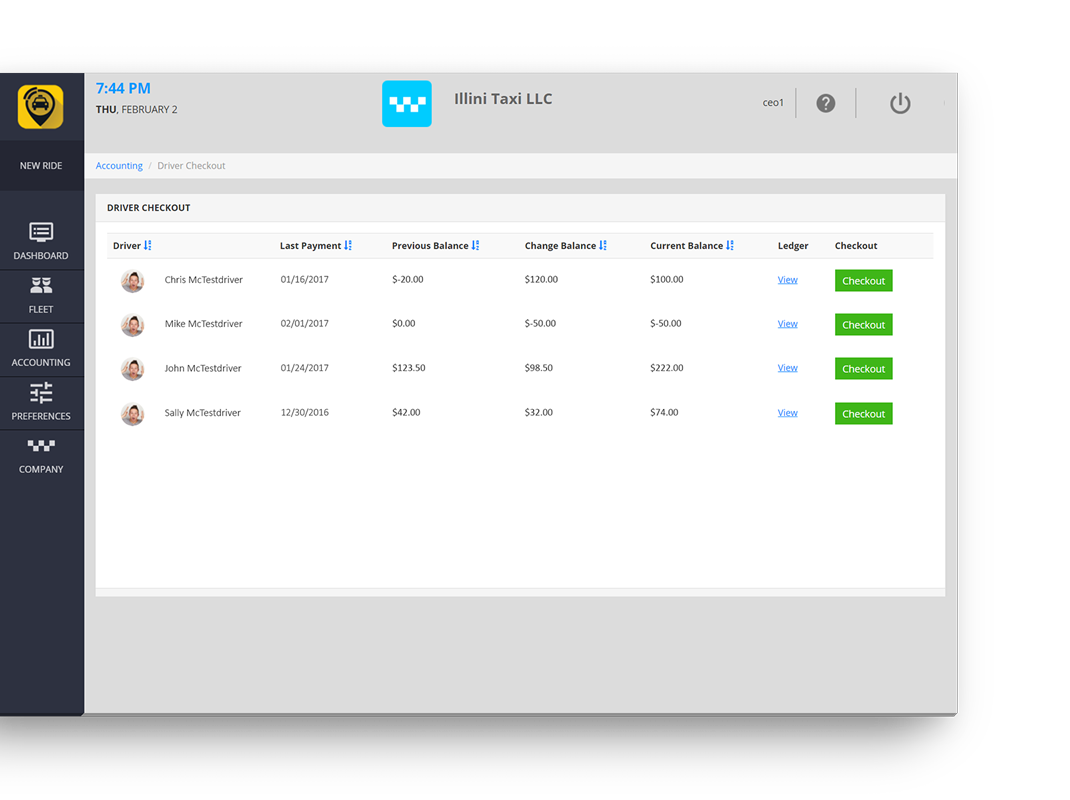Sort by Change Balance column icon
1070x800 pixels.
click(x=603, y=246)
